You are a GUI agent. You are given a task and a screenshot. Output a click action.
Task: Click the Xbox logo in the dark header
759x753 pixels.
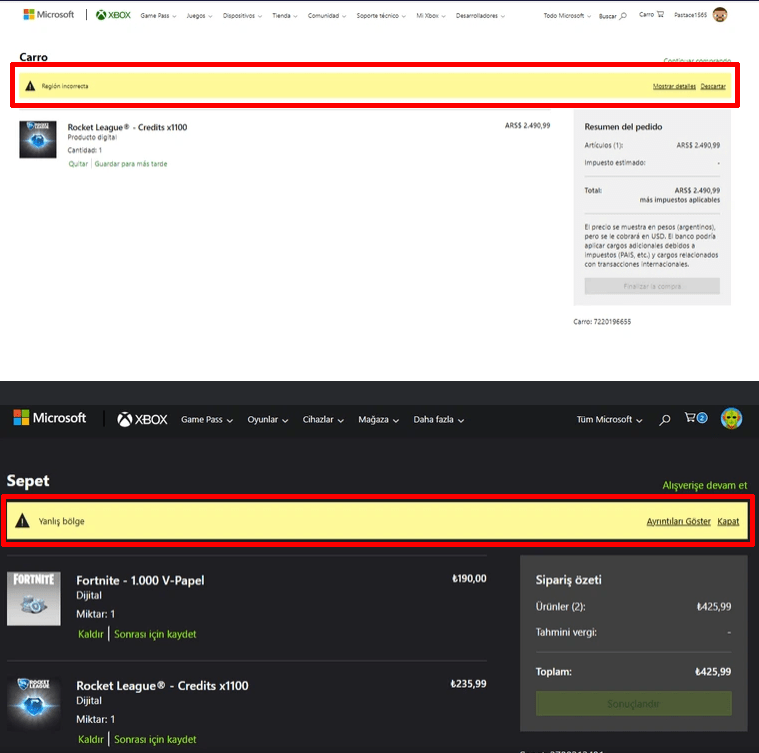[142, 419]
